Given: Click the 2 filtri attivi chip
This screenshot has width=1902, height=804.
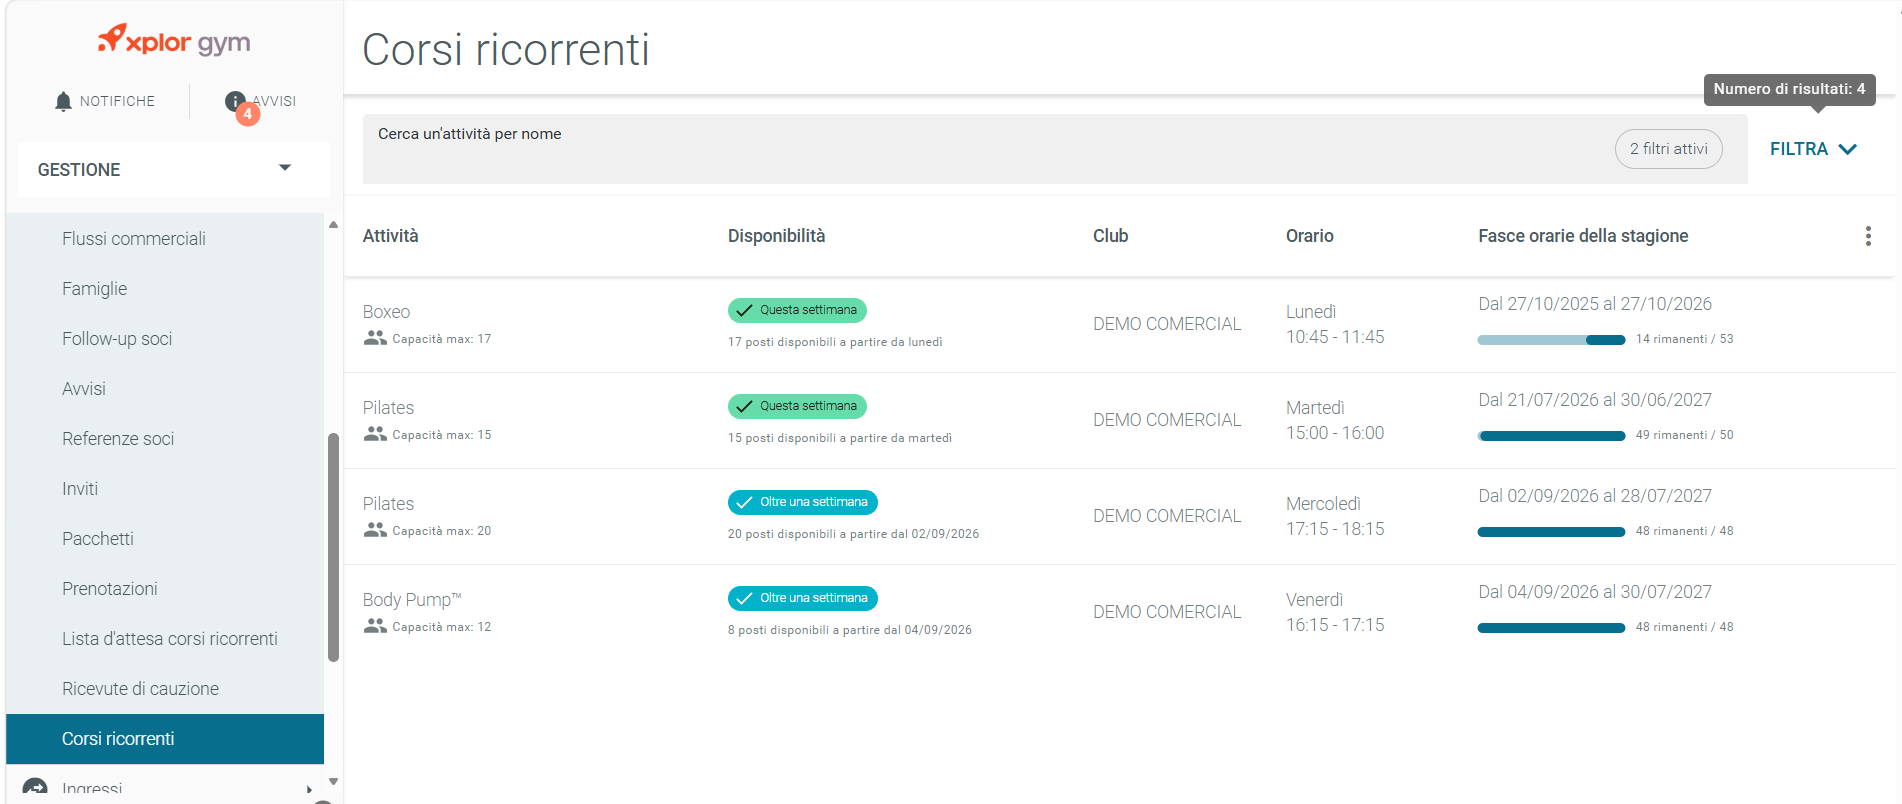Looking at the screenshot, I should 1668,149.
